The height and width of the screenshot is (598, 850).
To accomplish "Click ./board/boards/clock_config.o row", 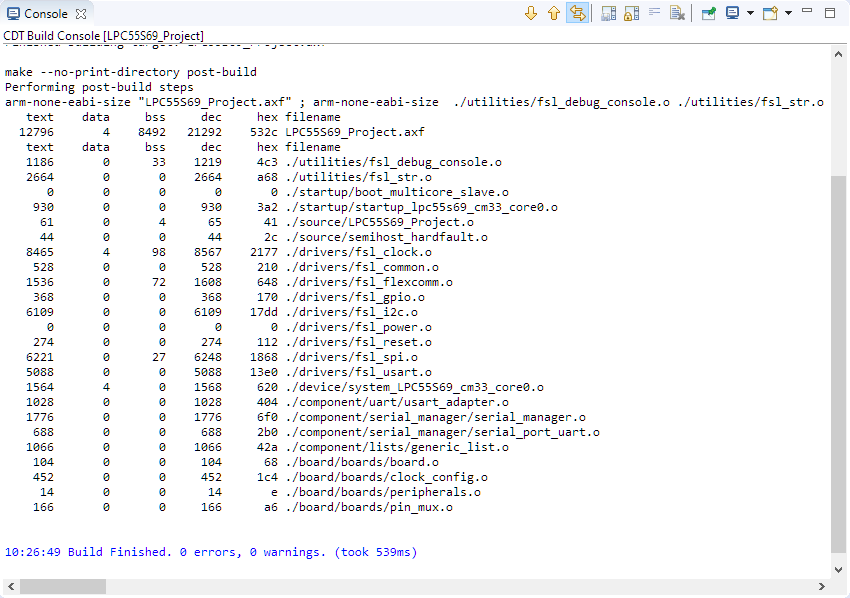I will [386, 477].
